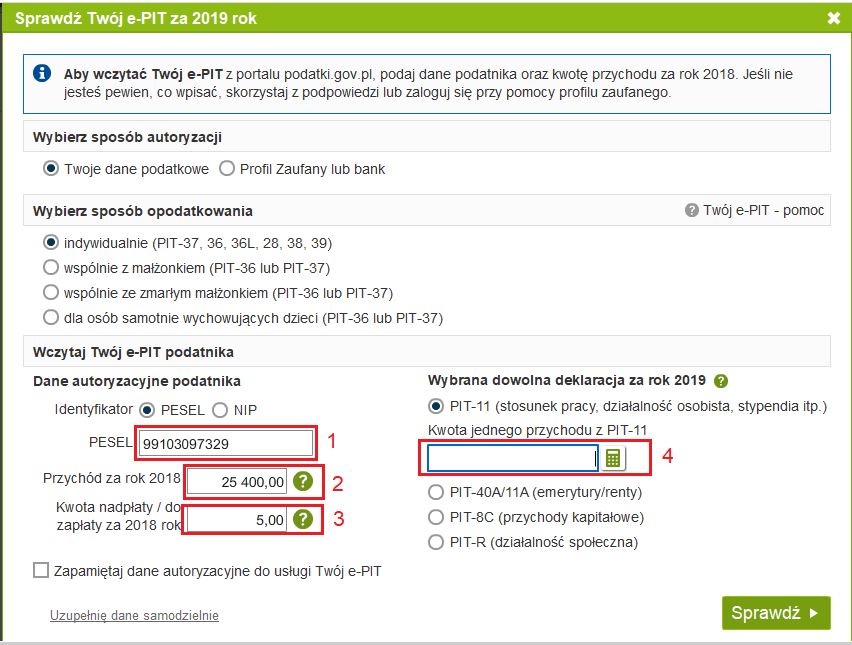This screenshot has height=645, width=852.
Task: Select PIT-8C (przychody kapitałowe) declaration
Action: coord(436,517)
